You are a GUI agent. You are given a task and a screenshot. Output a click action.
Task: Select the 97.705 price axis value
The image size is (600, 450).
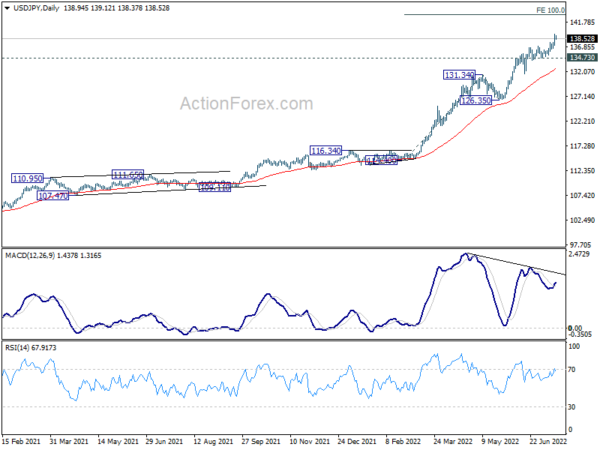(x=580, y=245)
